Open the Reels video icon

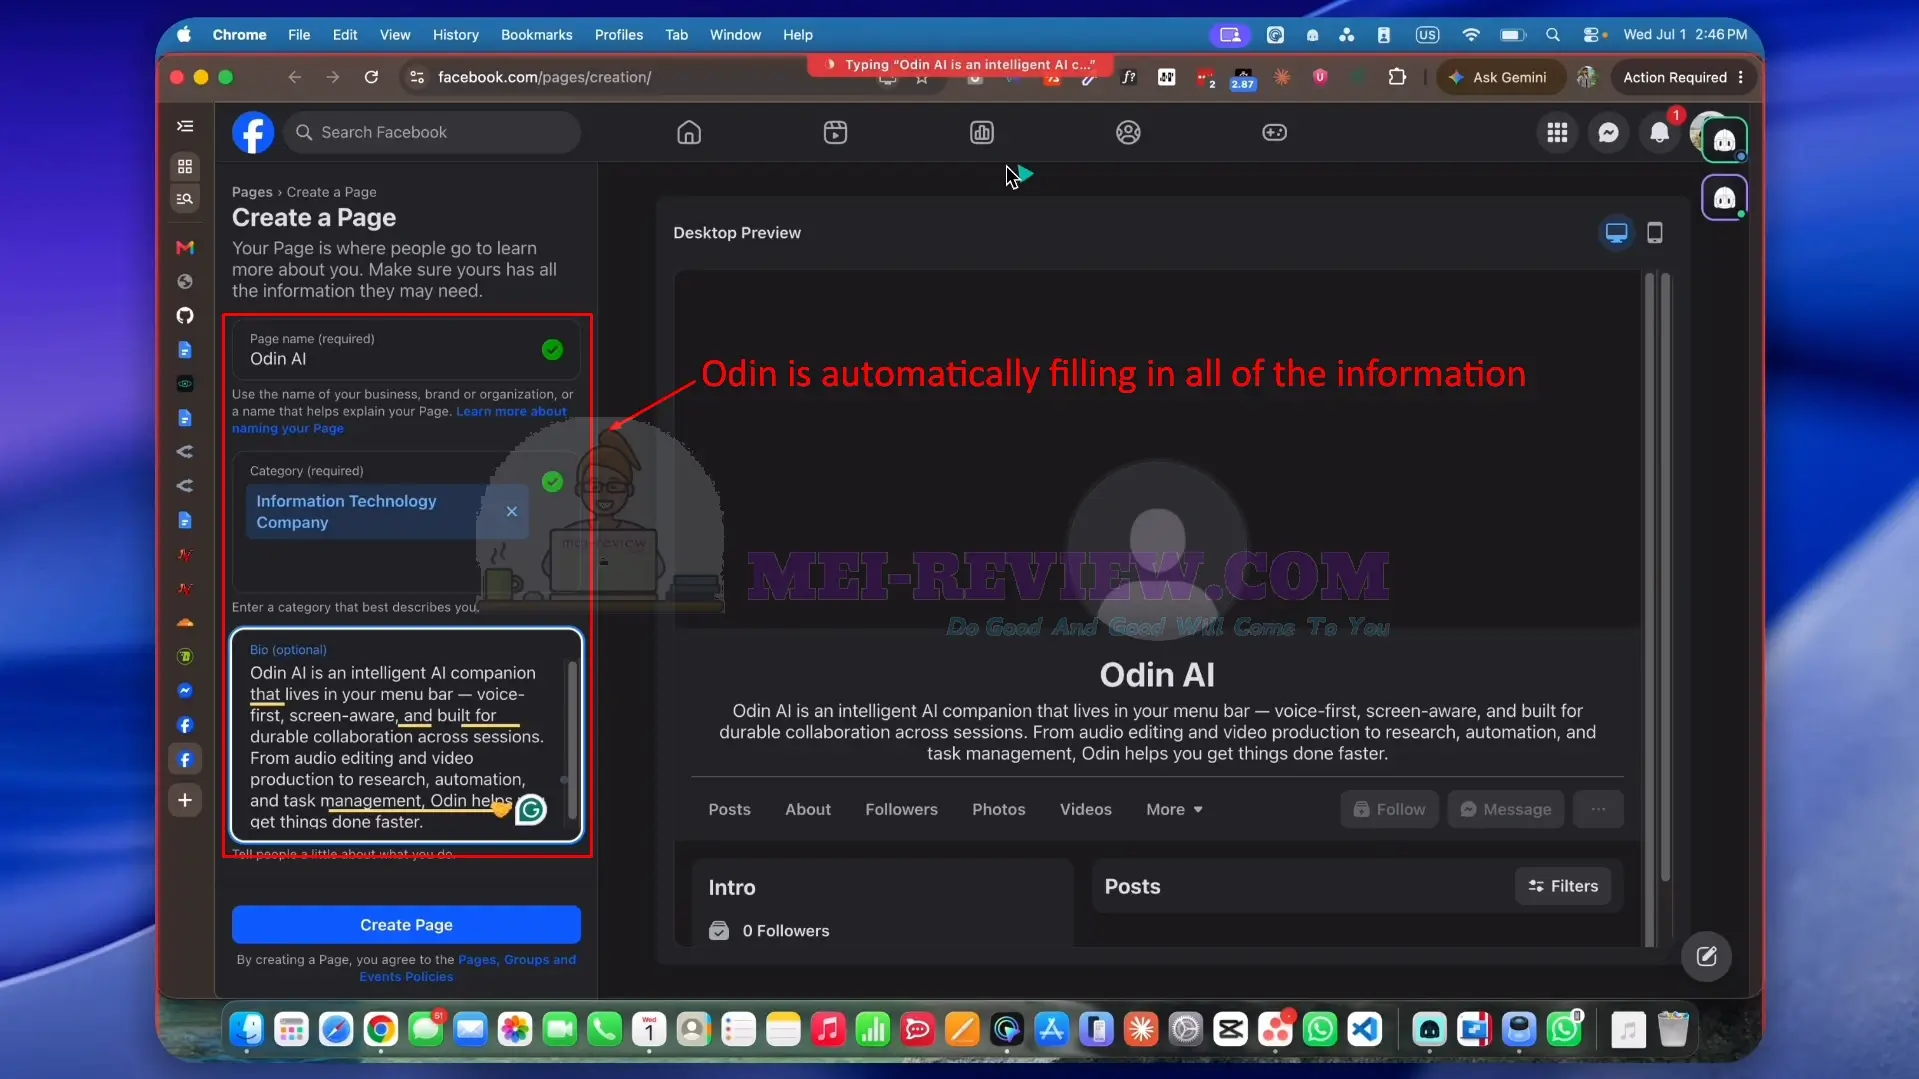pyautogui.click(x=835, y=132)
